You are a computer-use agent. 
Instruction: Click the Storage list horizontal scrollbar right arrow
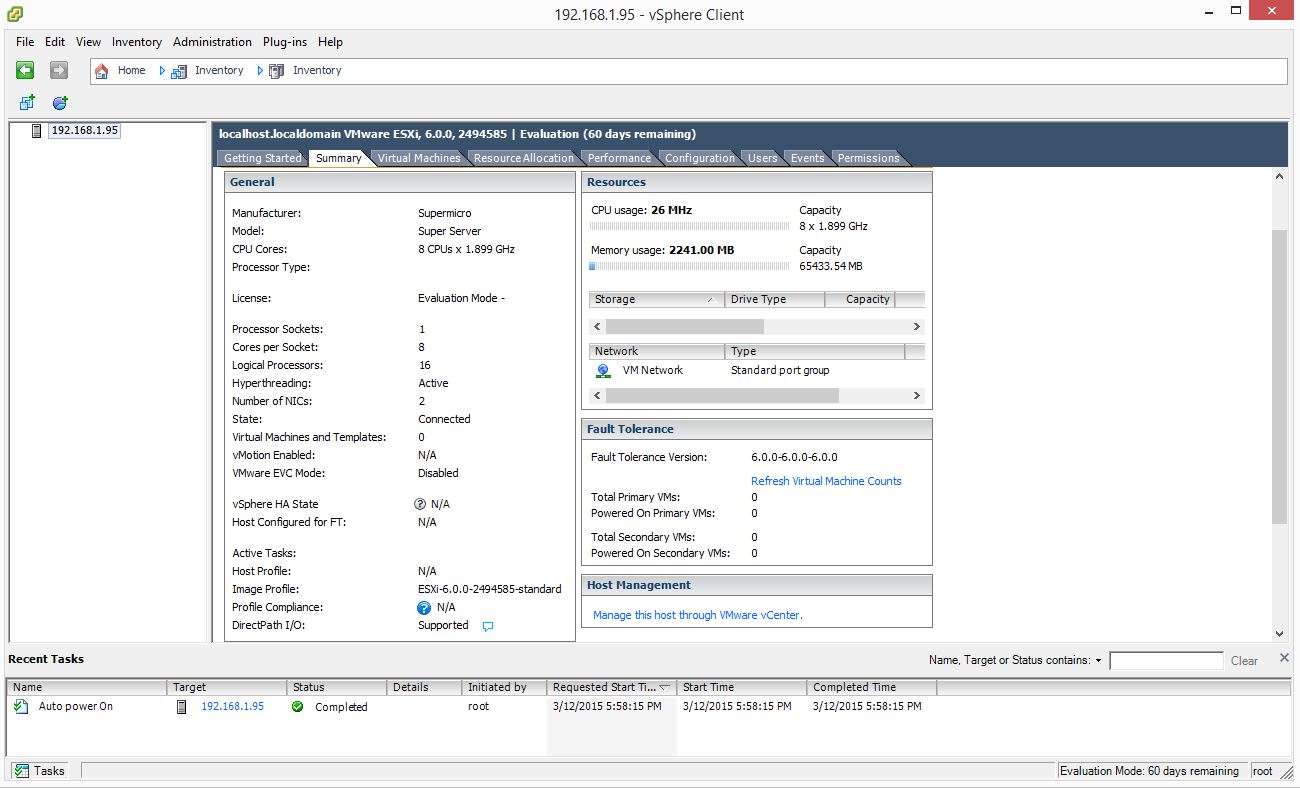pyautogui.click(x=916, y=327)
